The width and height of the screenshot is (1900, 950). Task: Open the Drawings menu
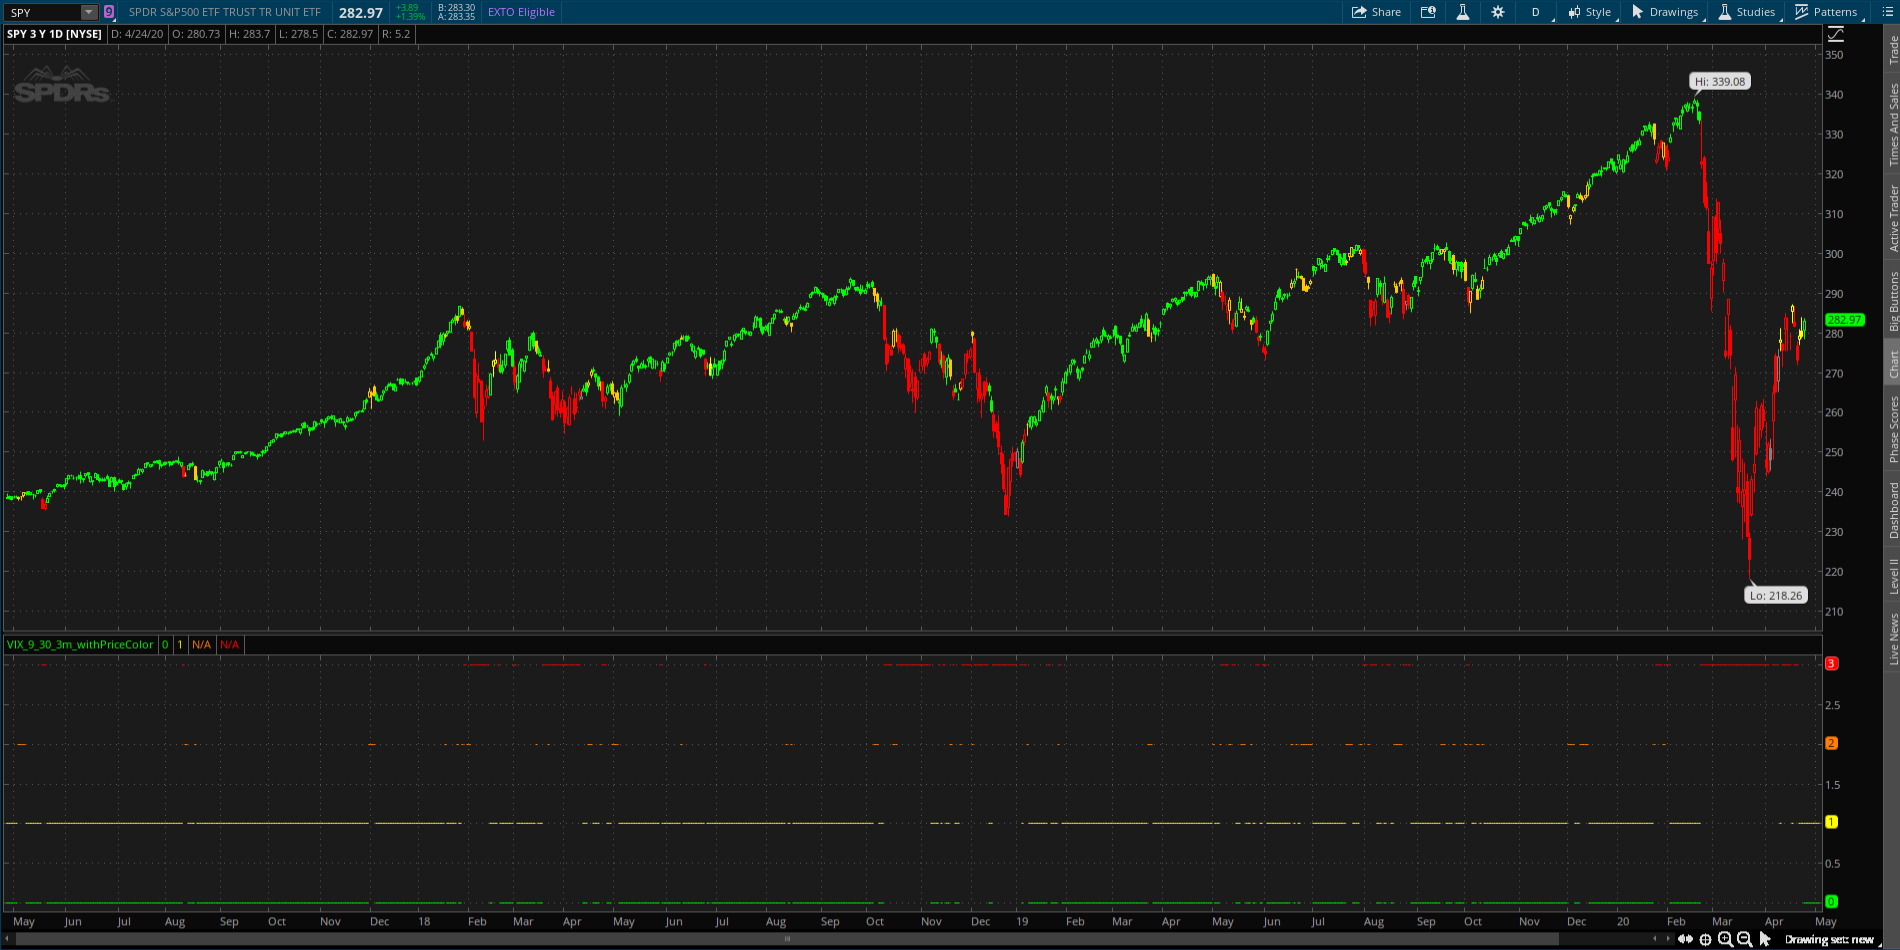(x=1665, y=12)
